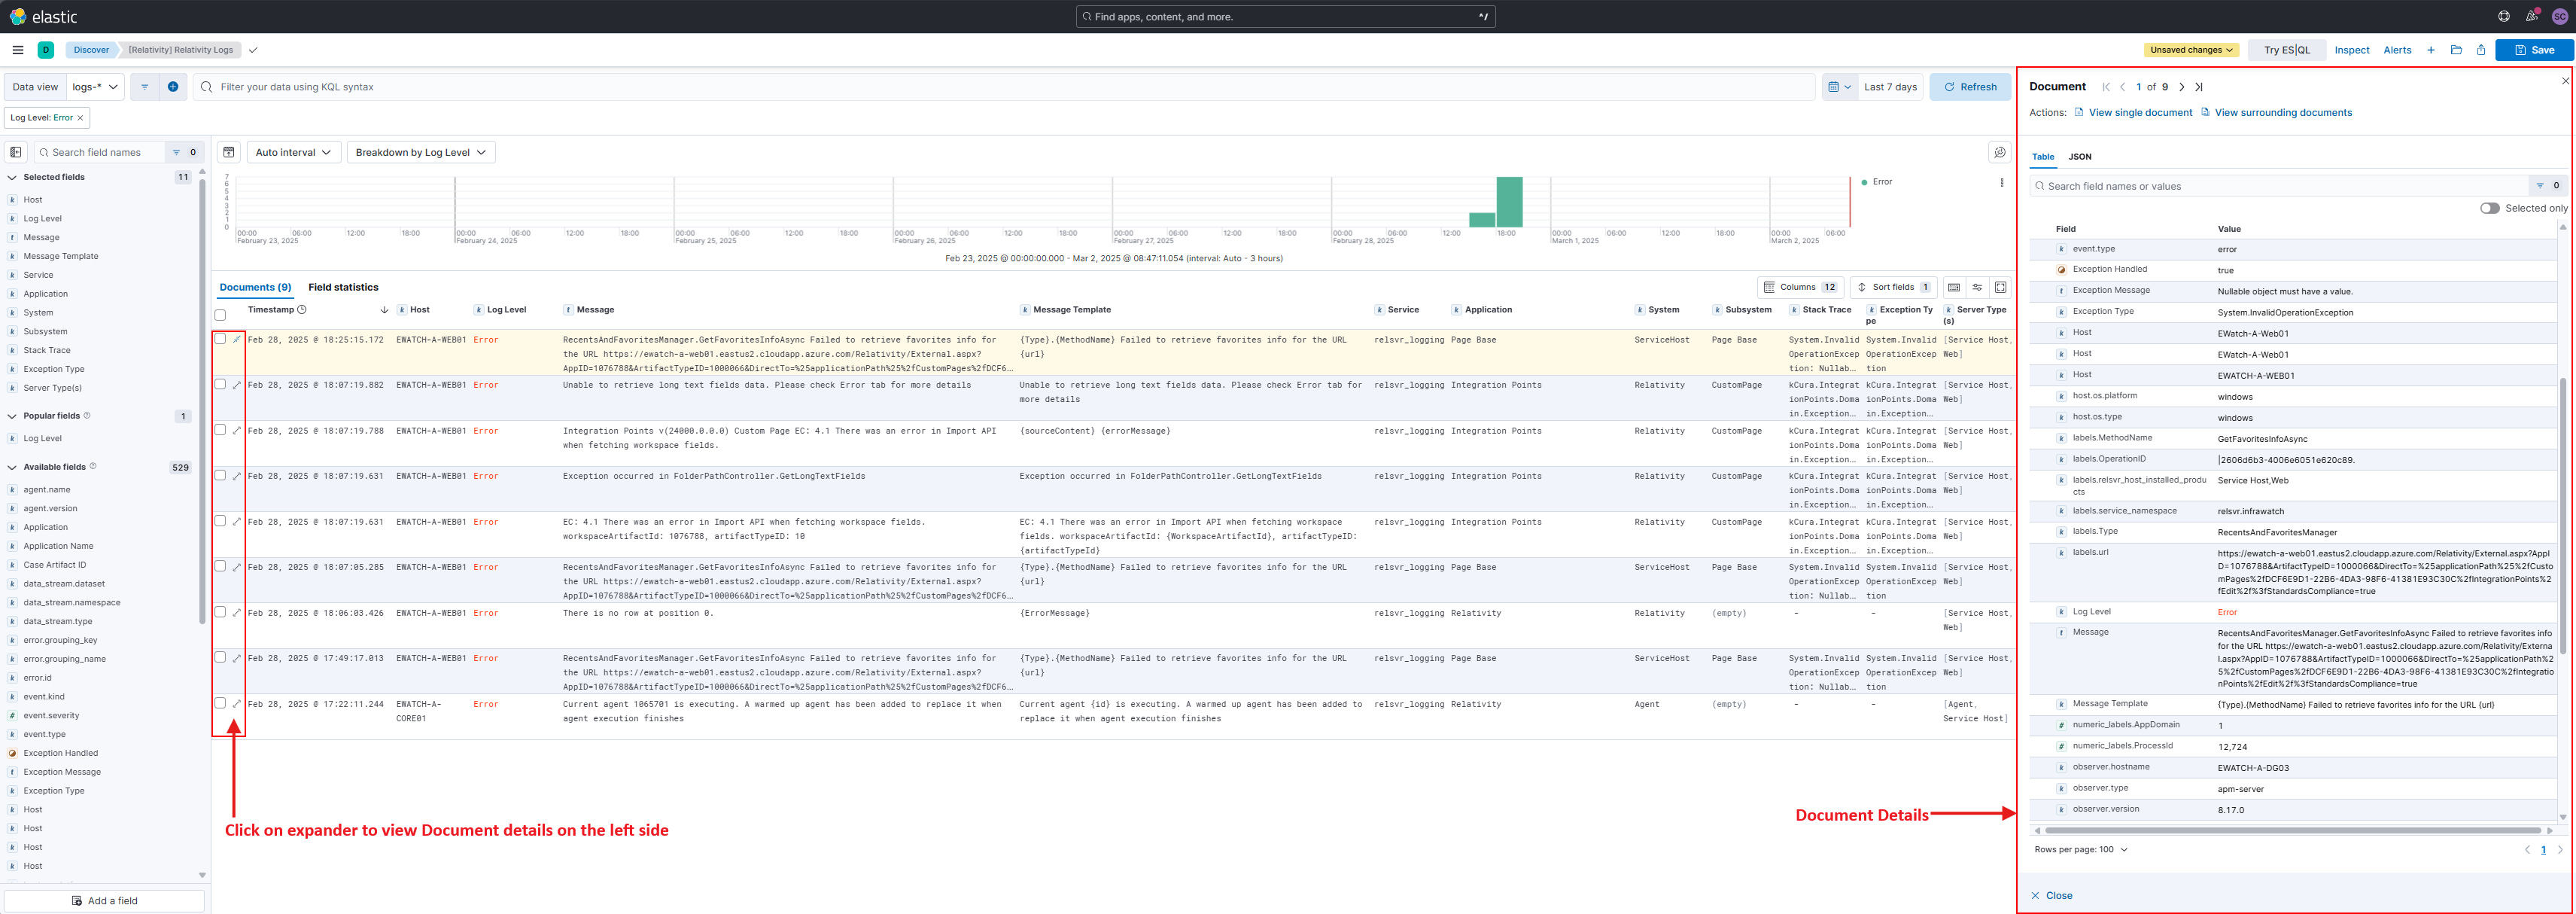Viewport: 2576px width, 914px height.
Task: Open keyboard shortcuts icon in grid toolbar
Action: click(1954, 287)
